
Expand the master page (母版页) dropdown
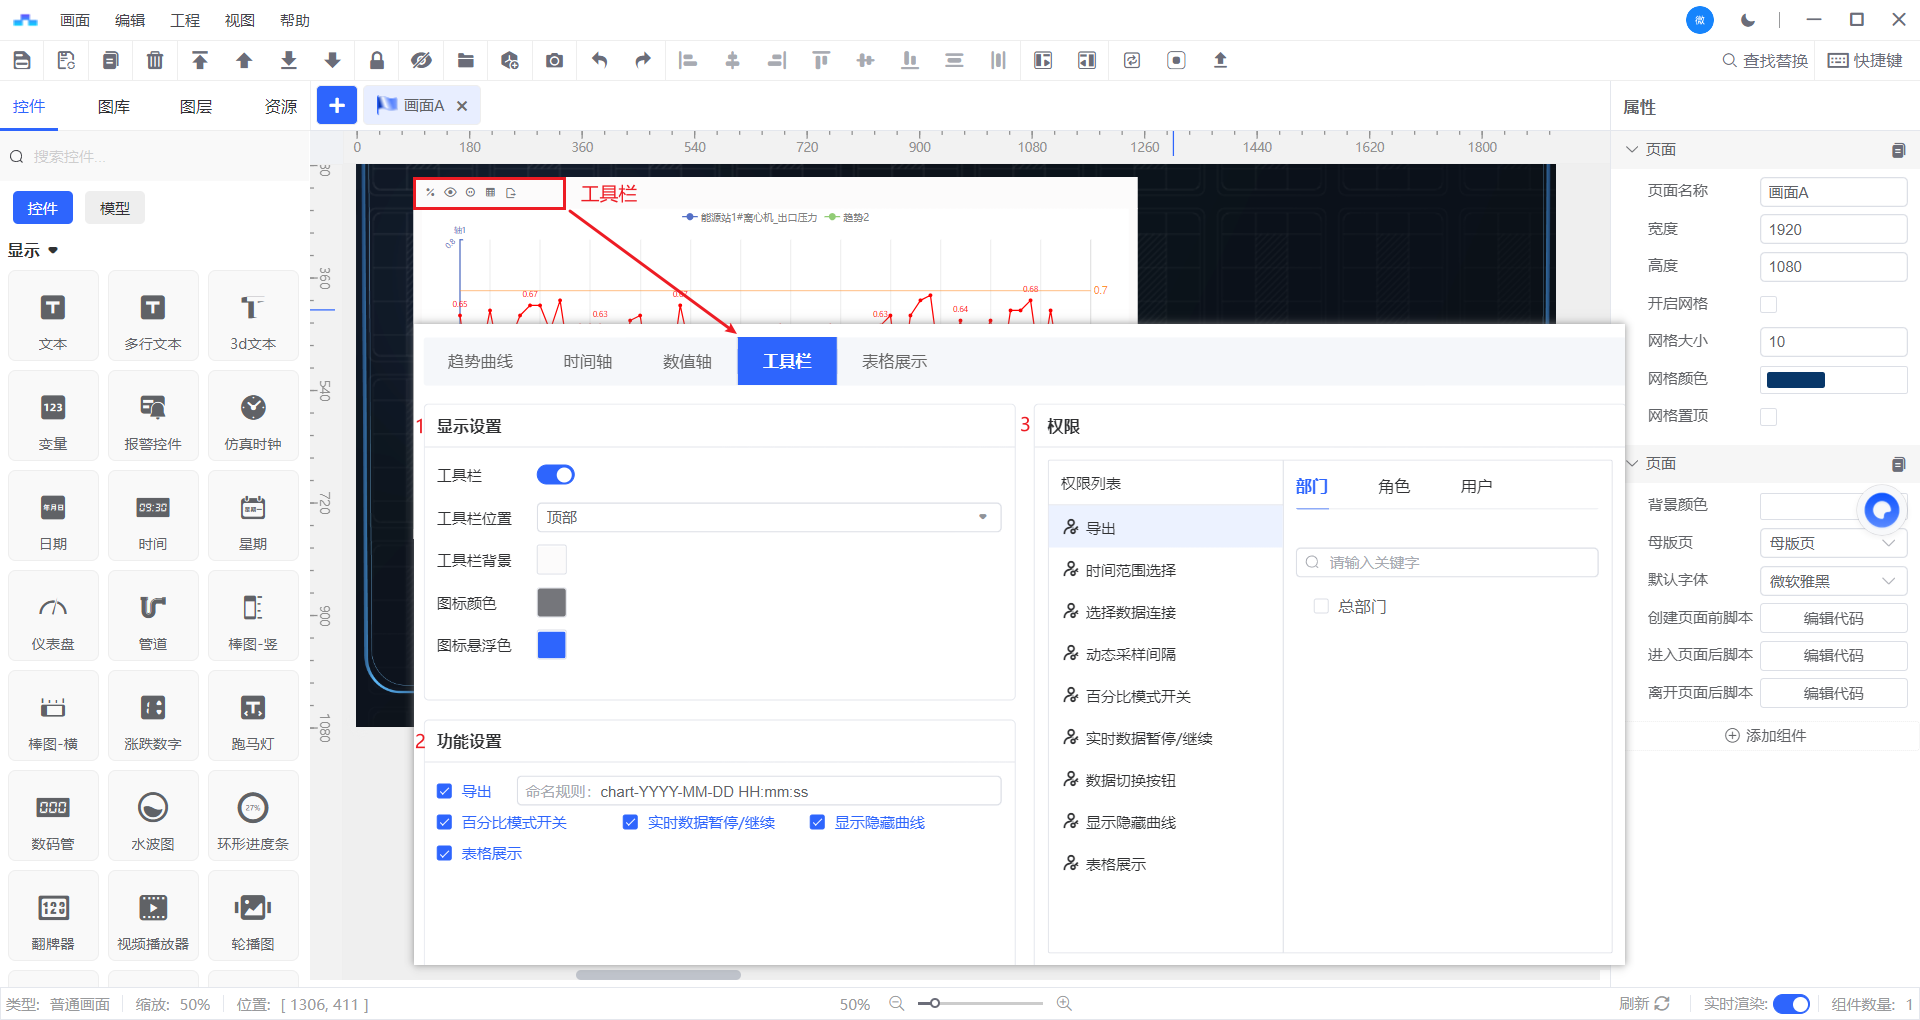click(1832, 543)
